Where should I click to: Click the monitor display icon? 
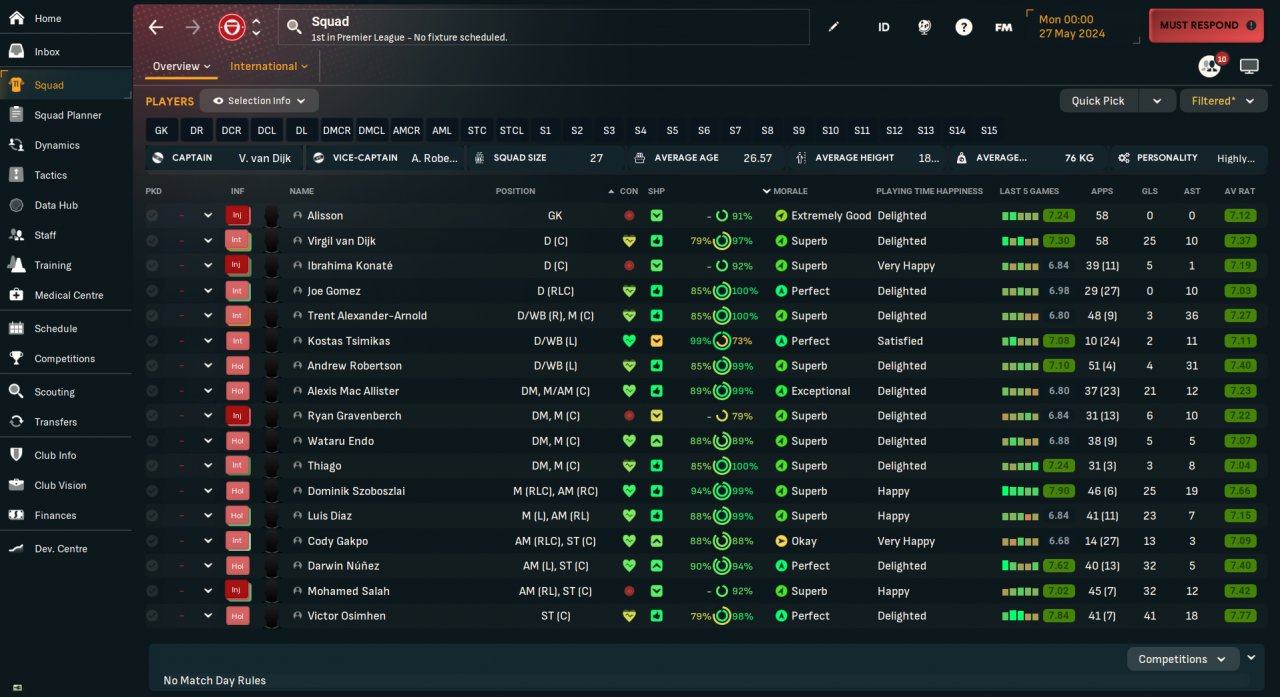pos(1249,66)
